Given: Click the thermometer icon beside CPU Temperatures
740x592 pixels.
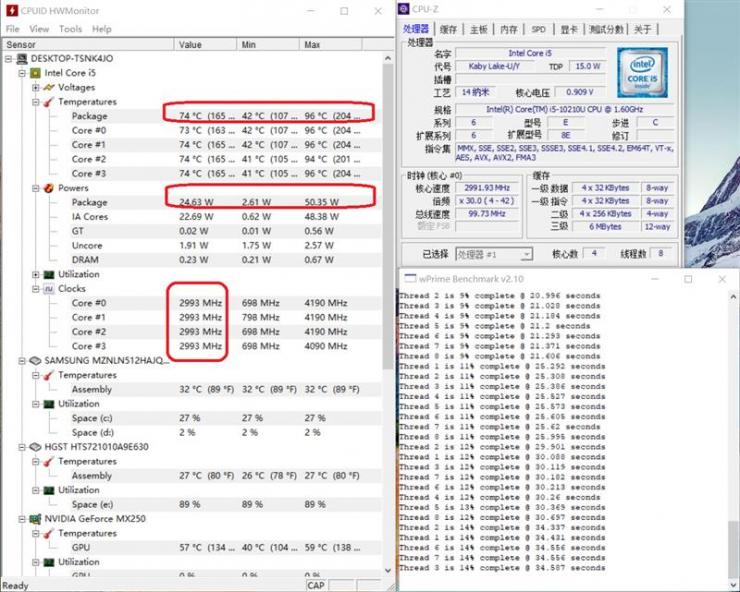Looking at the screenshot, I should click(x=49, y=102).
